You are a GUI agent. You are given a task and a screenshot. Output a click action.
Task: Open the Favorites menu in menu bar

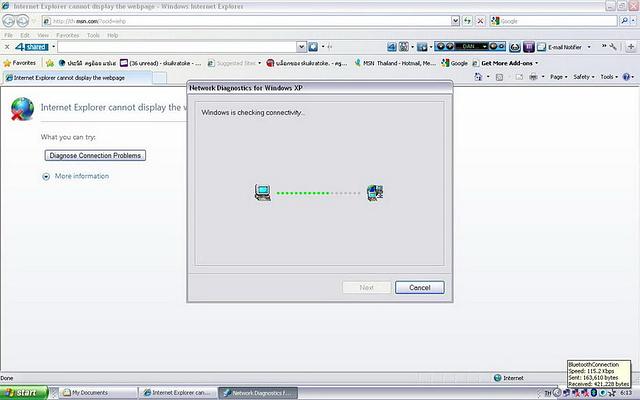(x=67, y=36)
